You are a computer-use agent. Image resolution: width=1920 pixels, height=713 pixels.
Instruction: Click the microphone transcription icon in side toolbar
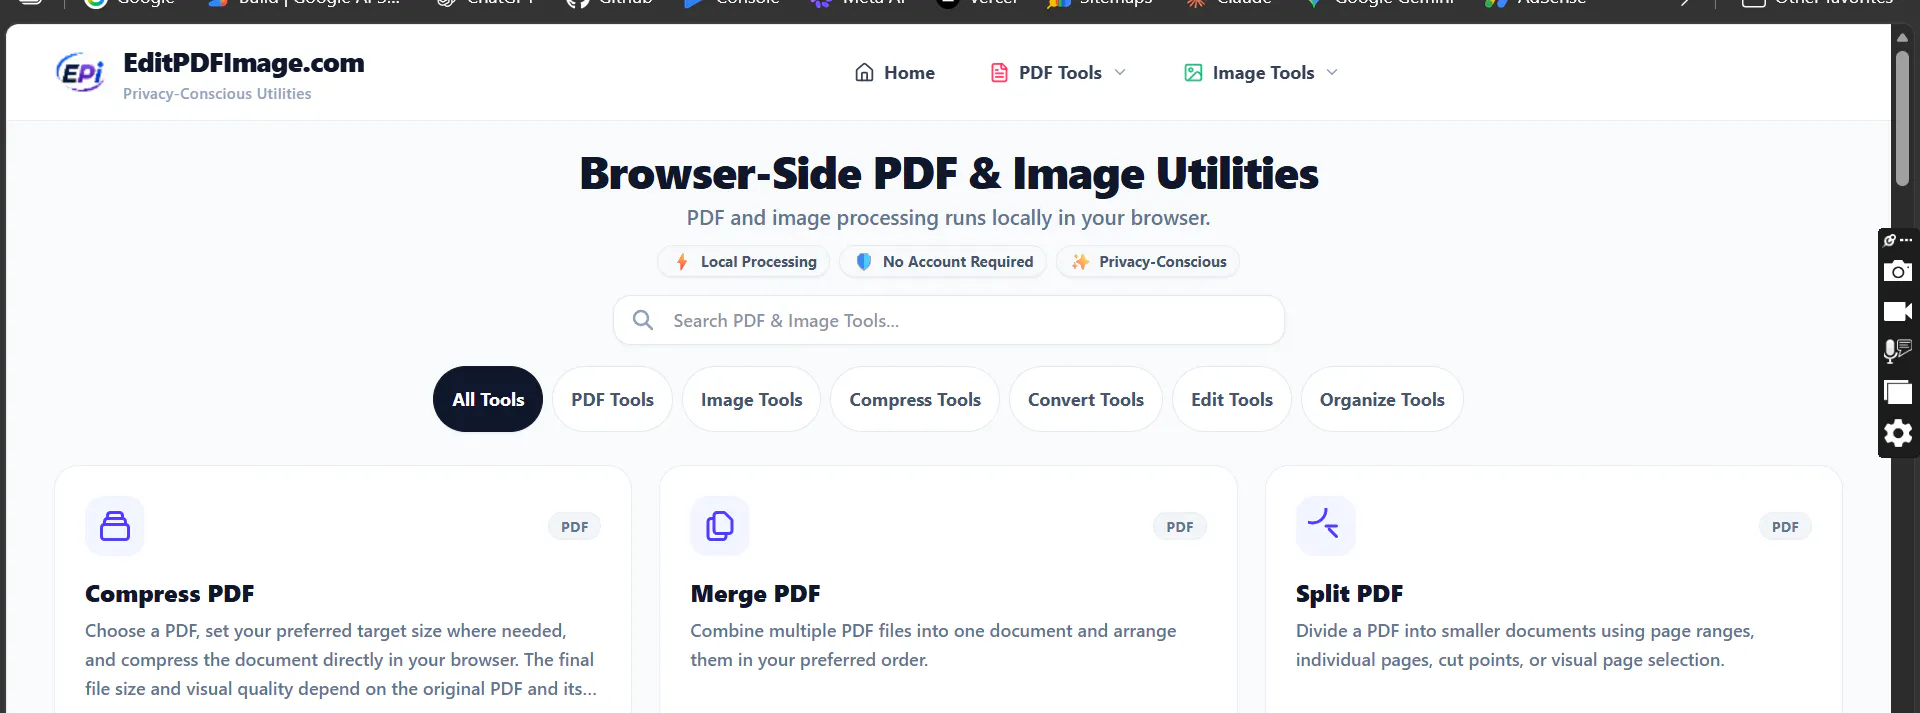1898,351
